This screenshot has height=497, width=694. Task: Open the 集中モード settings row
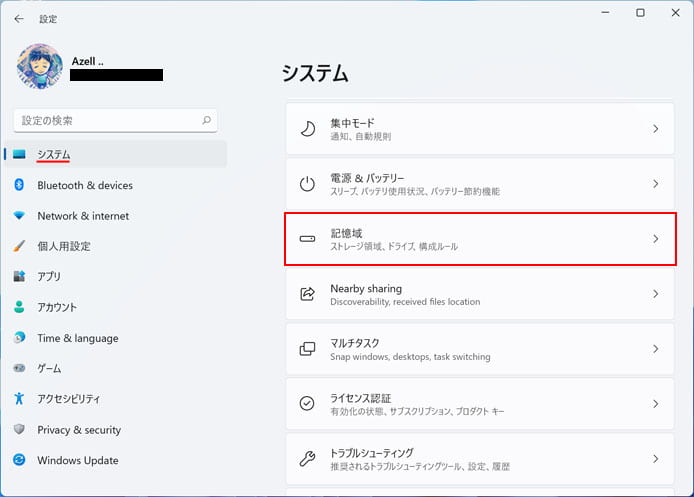(480, 129)
